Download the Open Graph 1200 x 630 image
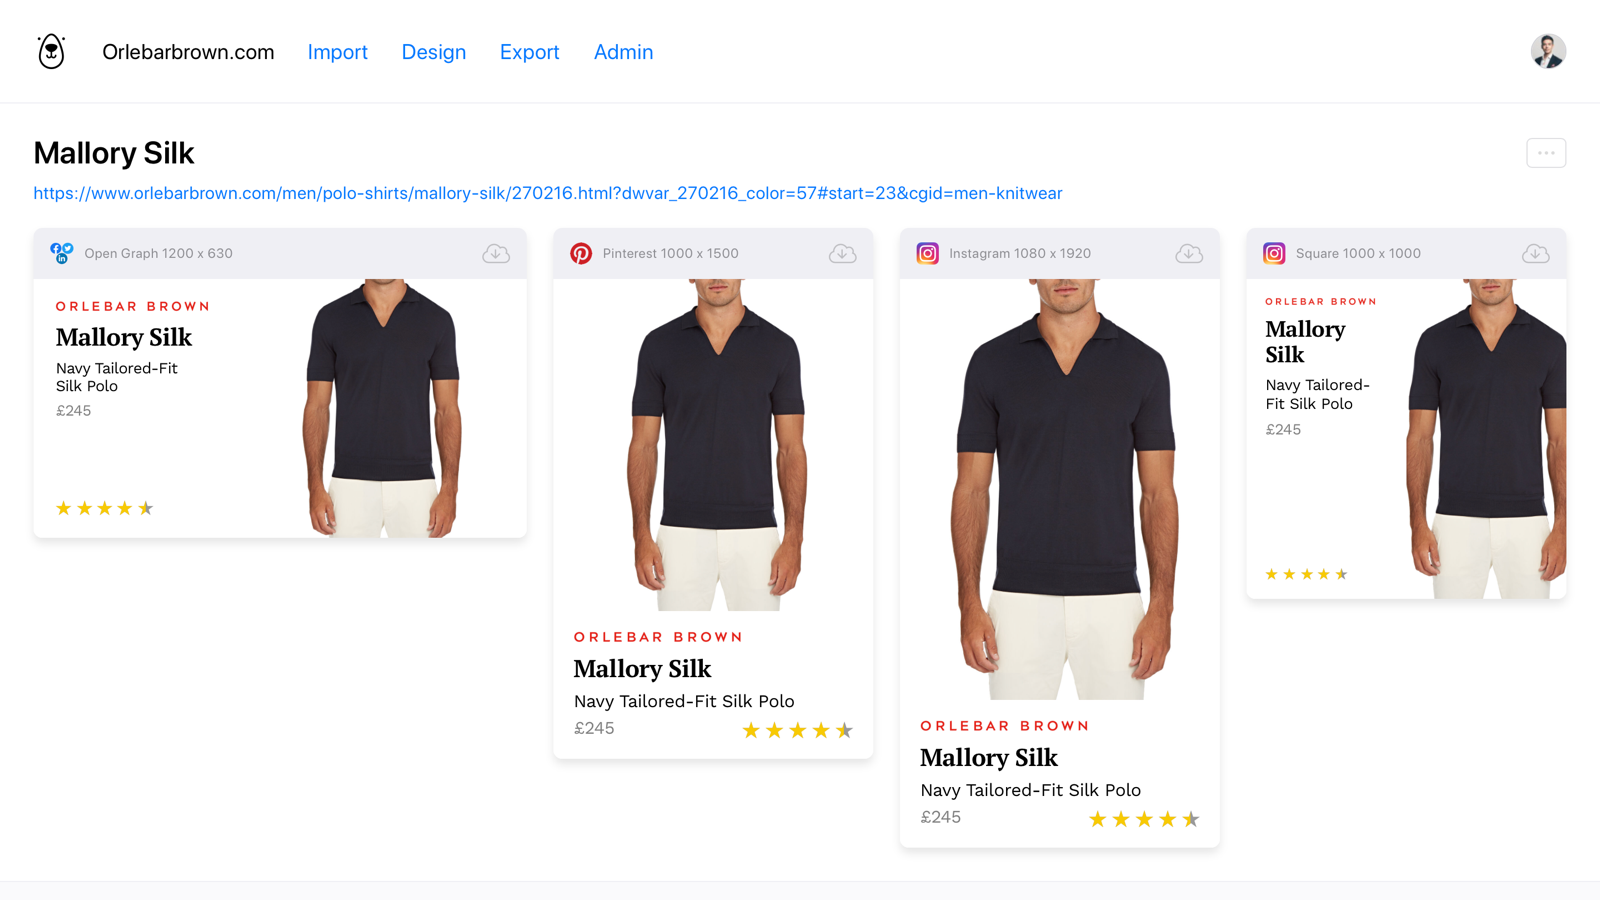 [495, 253]
